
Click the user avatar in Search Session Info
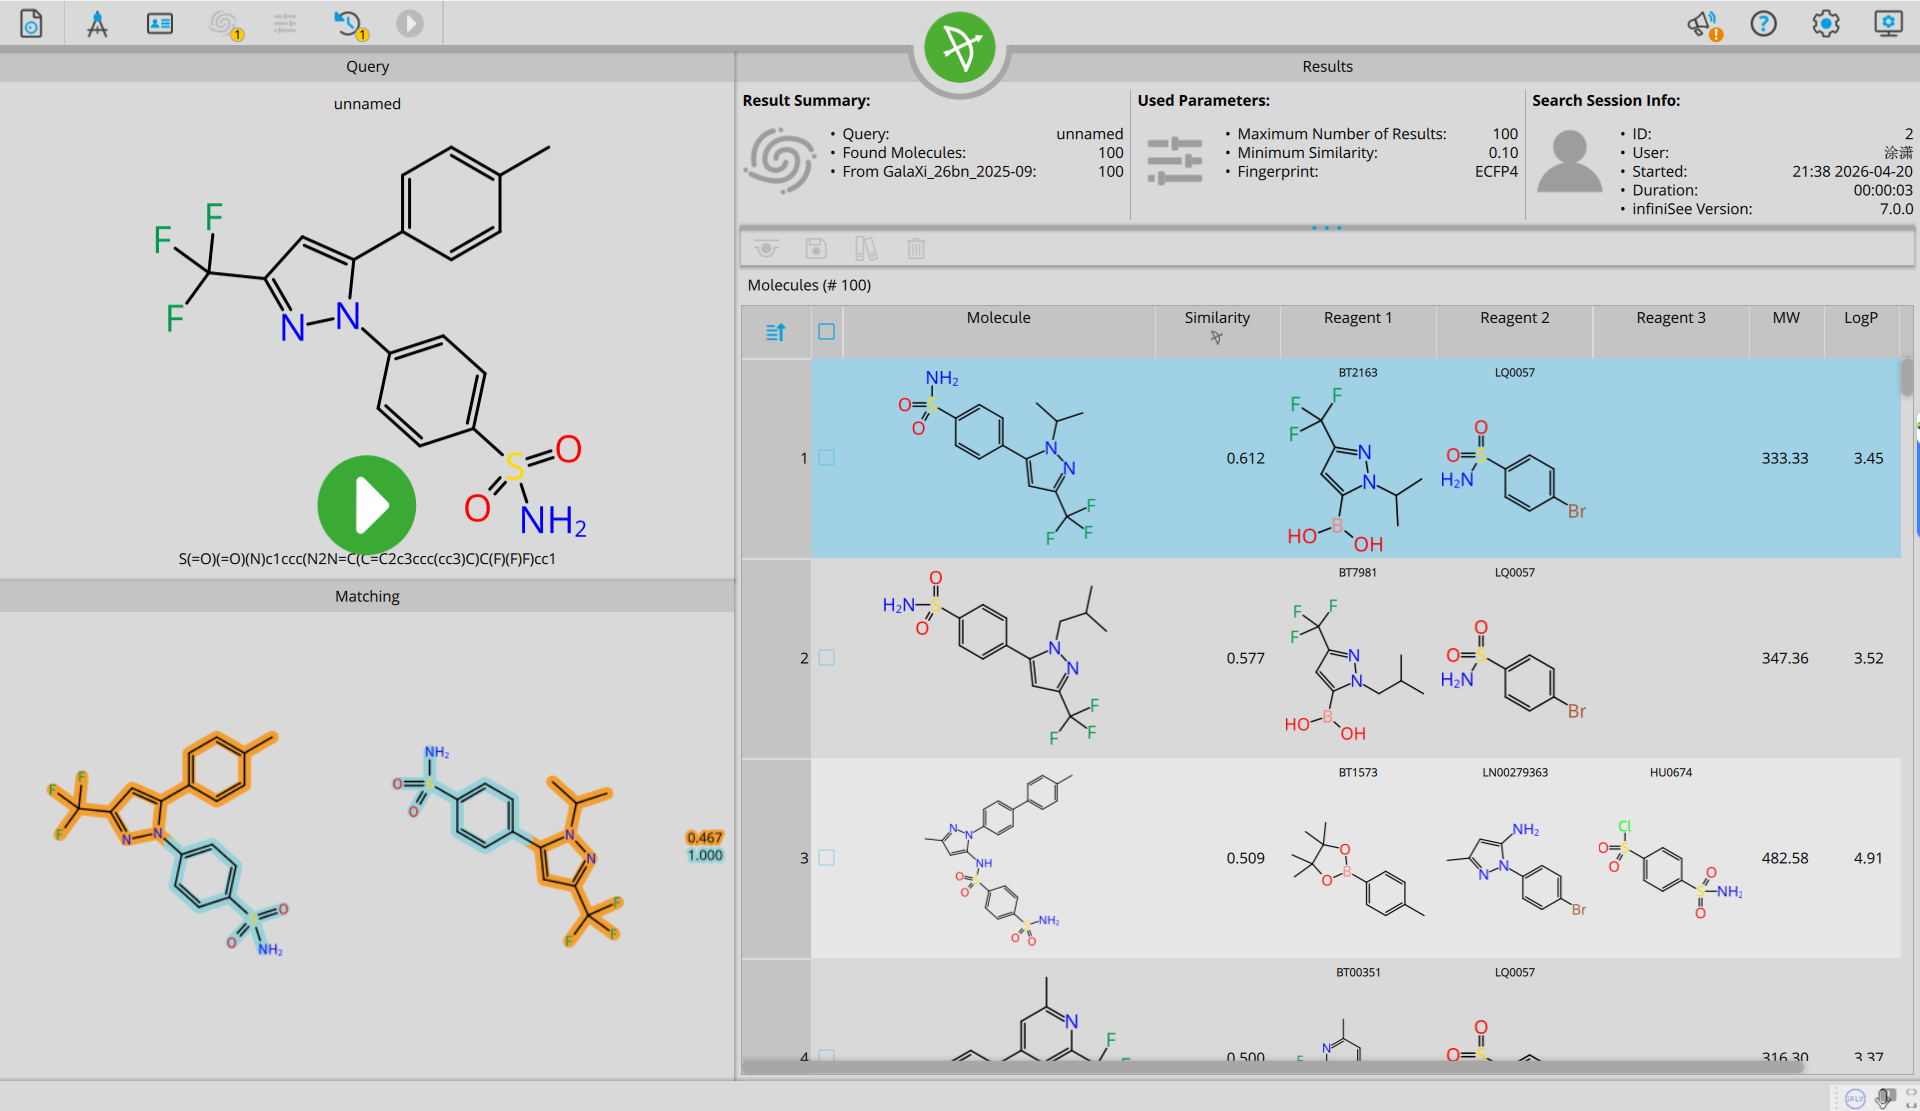point(1569,161)
